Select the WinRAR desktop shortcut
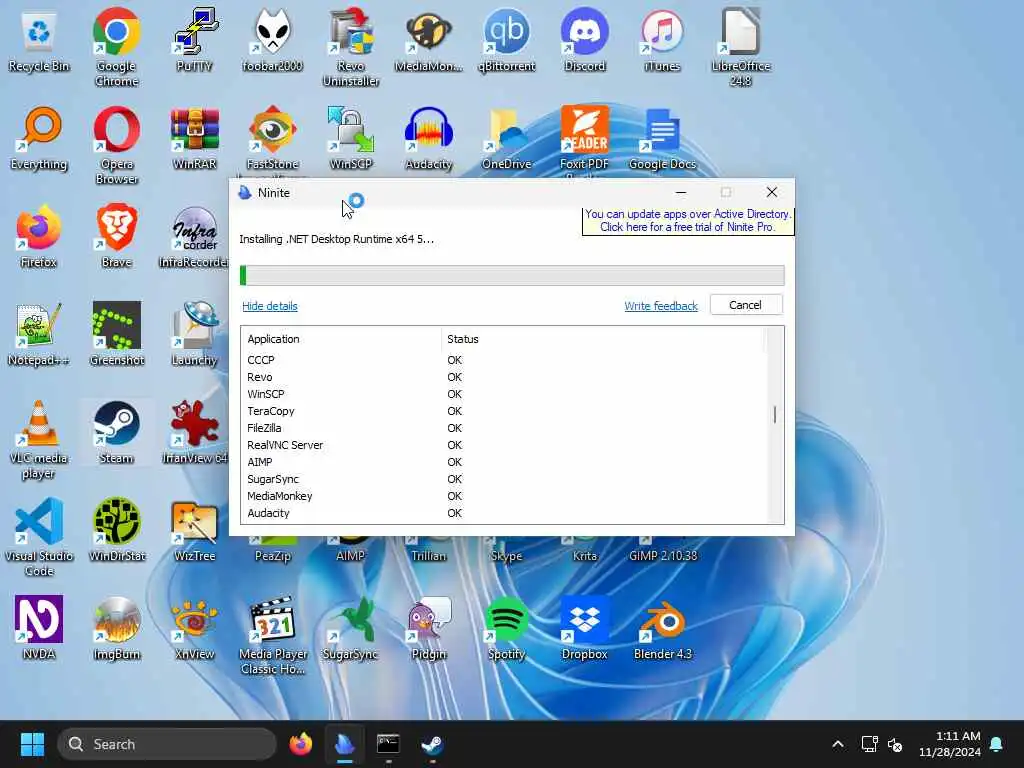The width and height of the screenshot is (1024, 768). click(195, 138)
